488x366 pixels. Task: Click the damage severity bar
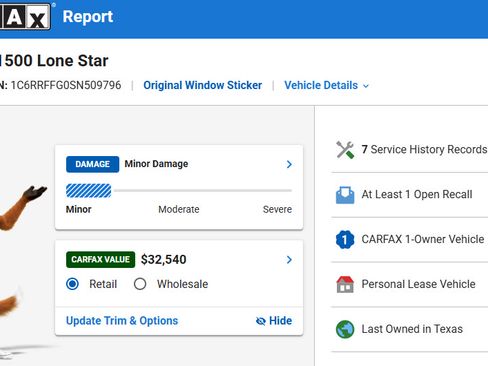coord(179,191)
